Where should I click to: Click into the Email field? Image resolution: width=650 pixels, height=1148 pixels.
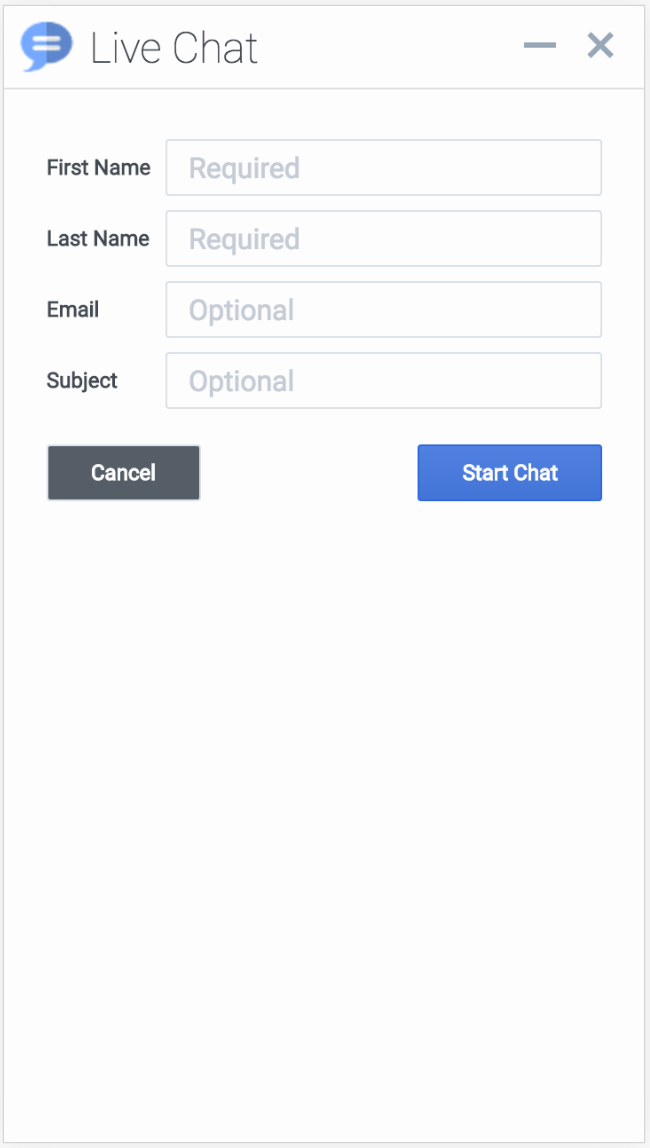pyautogui.click(x=383, y=310)
